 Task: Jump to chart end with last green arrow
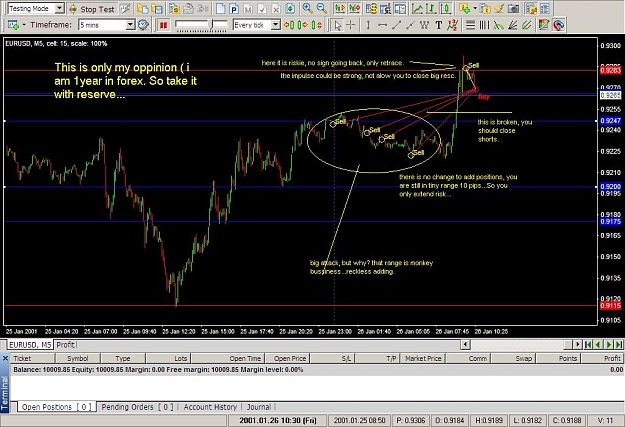(x=619, y=344)
